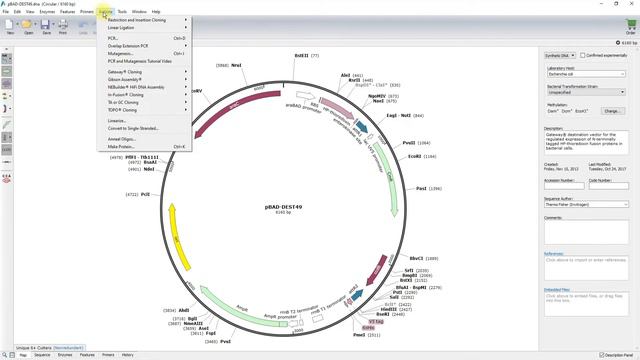Collapse side toolbar with top small arrow
The height and width of the screenshot is (360, 640).
(x=7, y=49)
